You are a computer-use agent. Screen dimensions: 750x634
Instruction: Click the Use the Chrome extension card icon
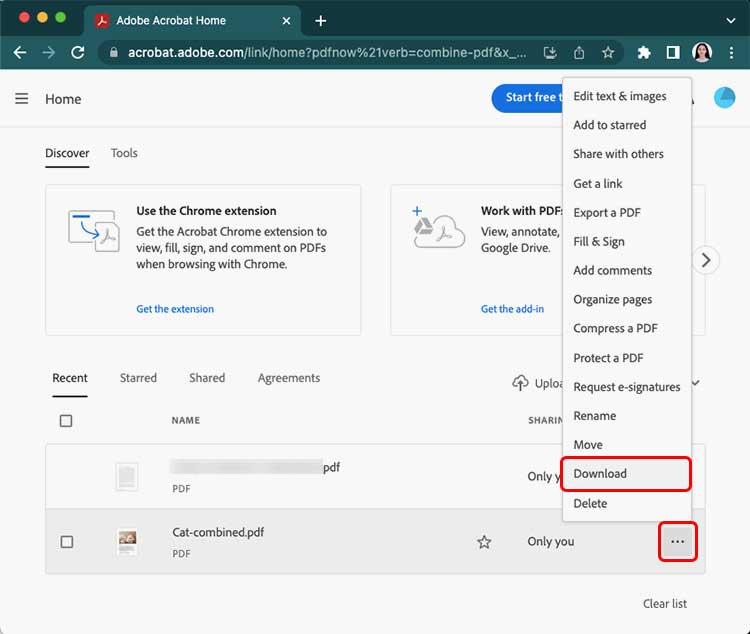click(94, 231)
